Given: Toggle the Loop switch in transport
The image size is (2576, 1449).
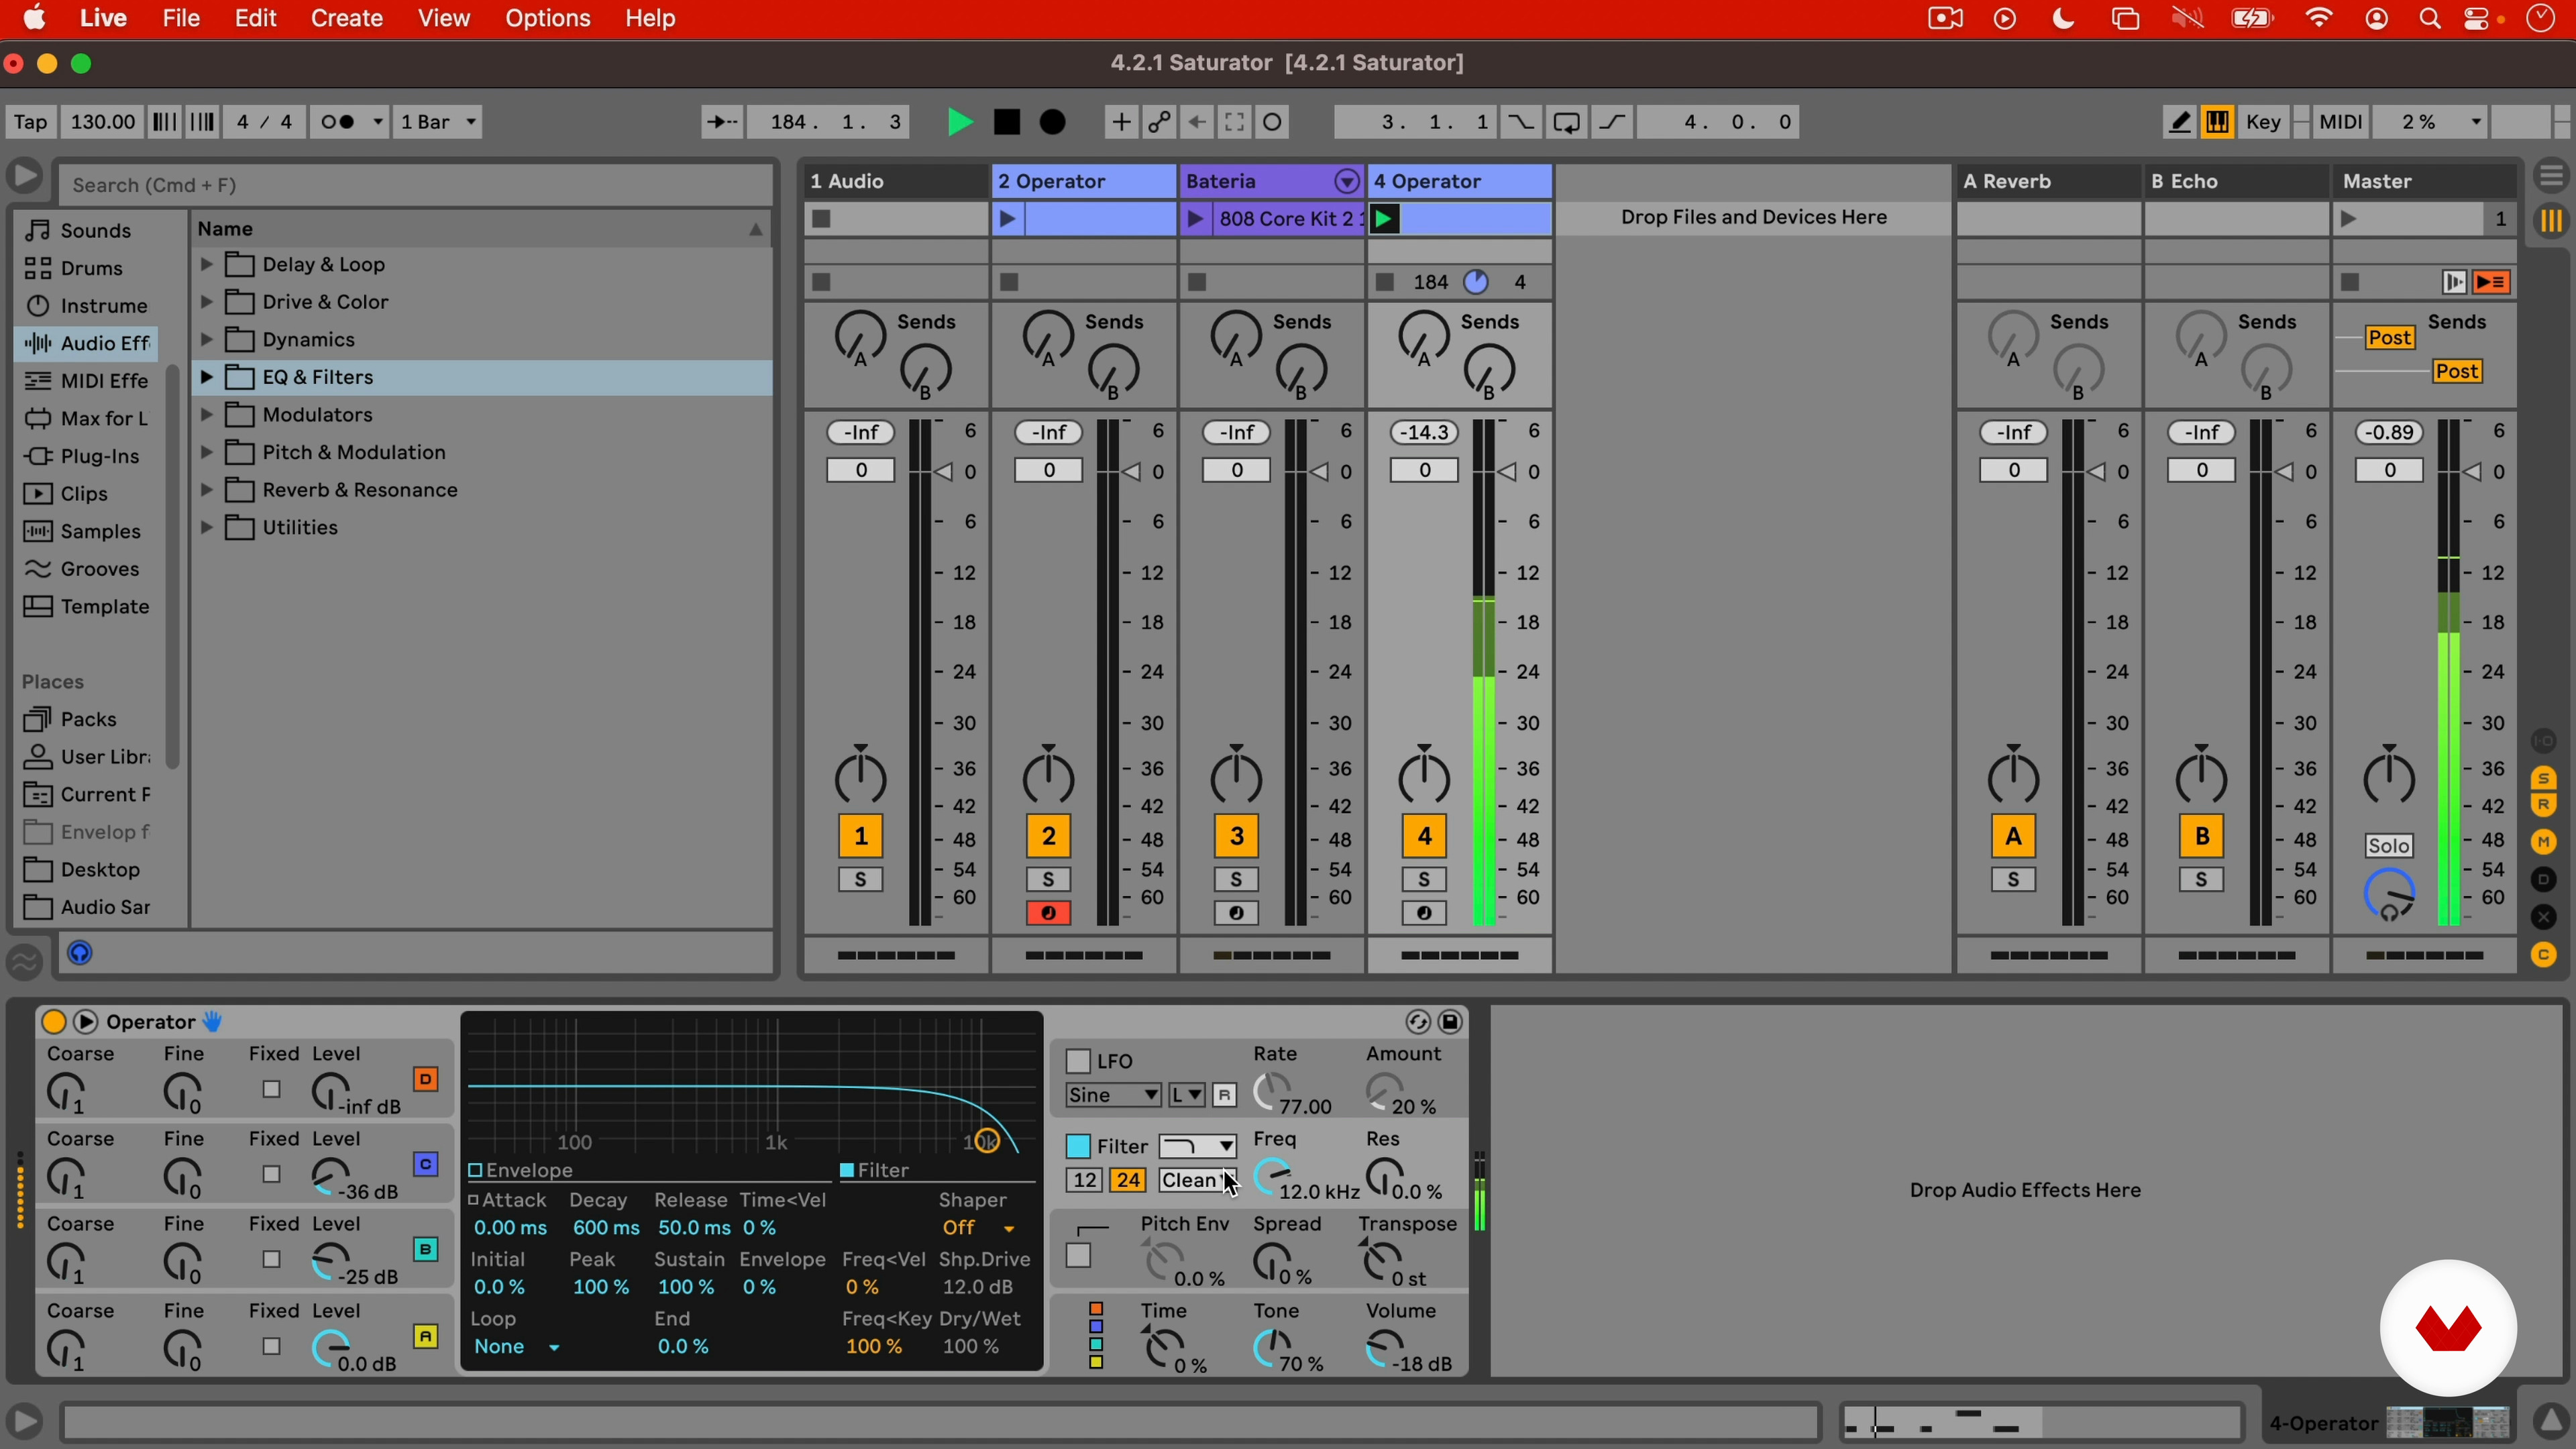Looking at the screenshot, I should tap(1567, 122).
